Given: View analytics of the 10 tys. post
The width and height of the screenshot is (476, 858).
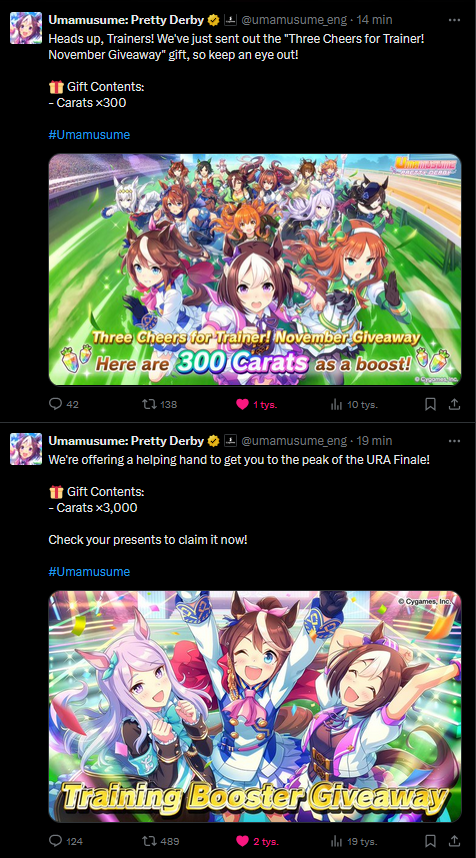Looking at the screenshot, I should (x=353, y=404).
